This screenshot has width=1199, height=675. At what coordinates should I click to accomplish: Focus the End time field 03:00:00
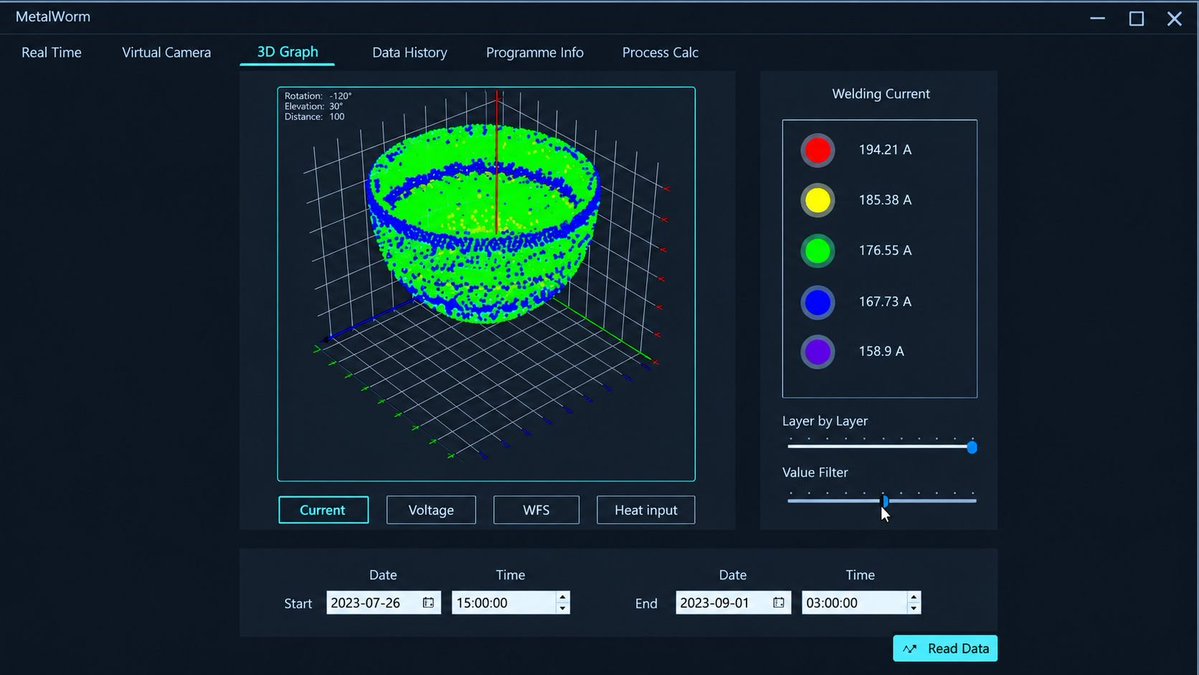pyautogui.click(x=860, y=602)
